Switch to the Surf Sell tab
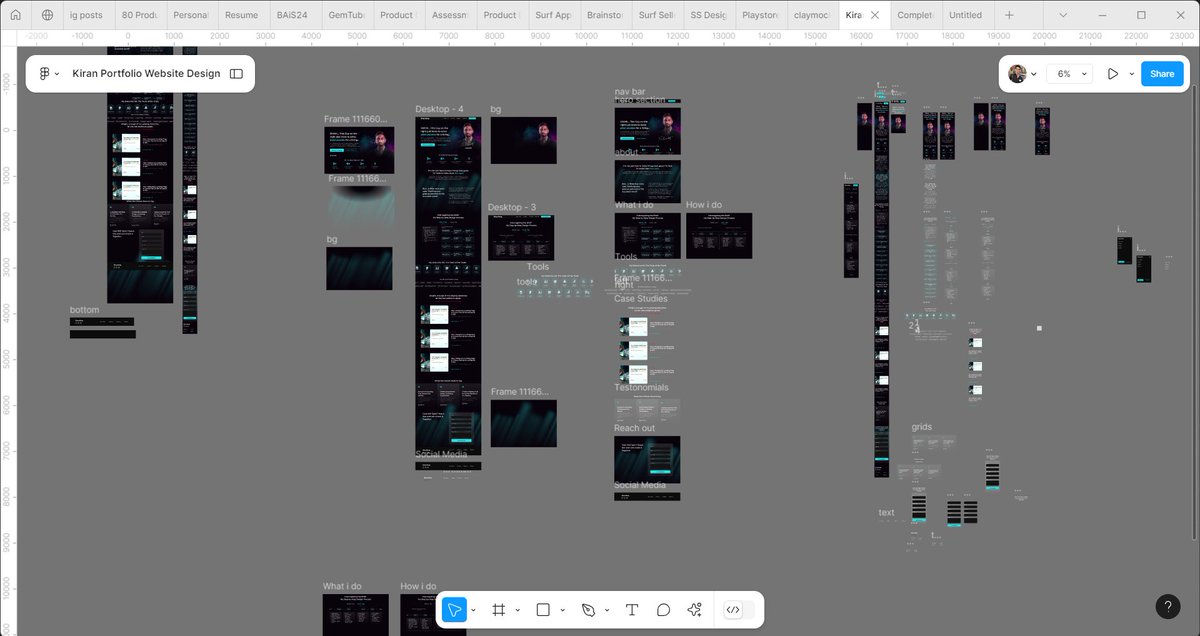The width and height of the screenshot is (1200, 636). pyautogui.click(x=656, y=15)
